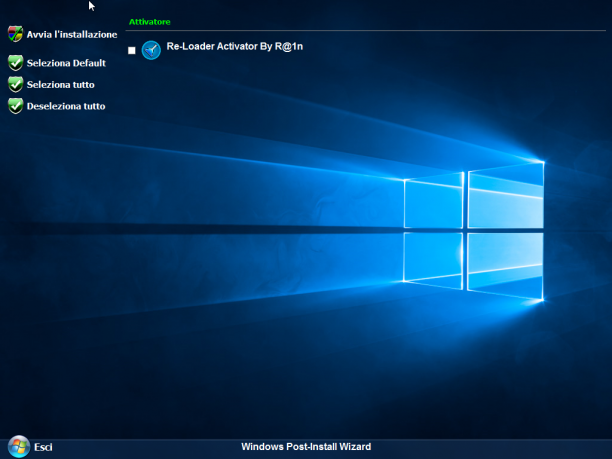
Task: Exit the wizard with Esci label
Action: pyautogui.click(x=43, y=447)
